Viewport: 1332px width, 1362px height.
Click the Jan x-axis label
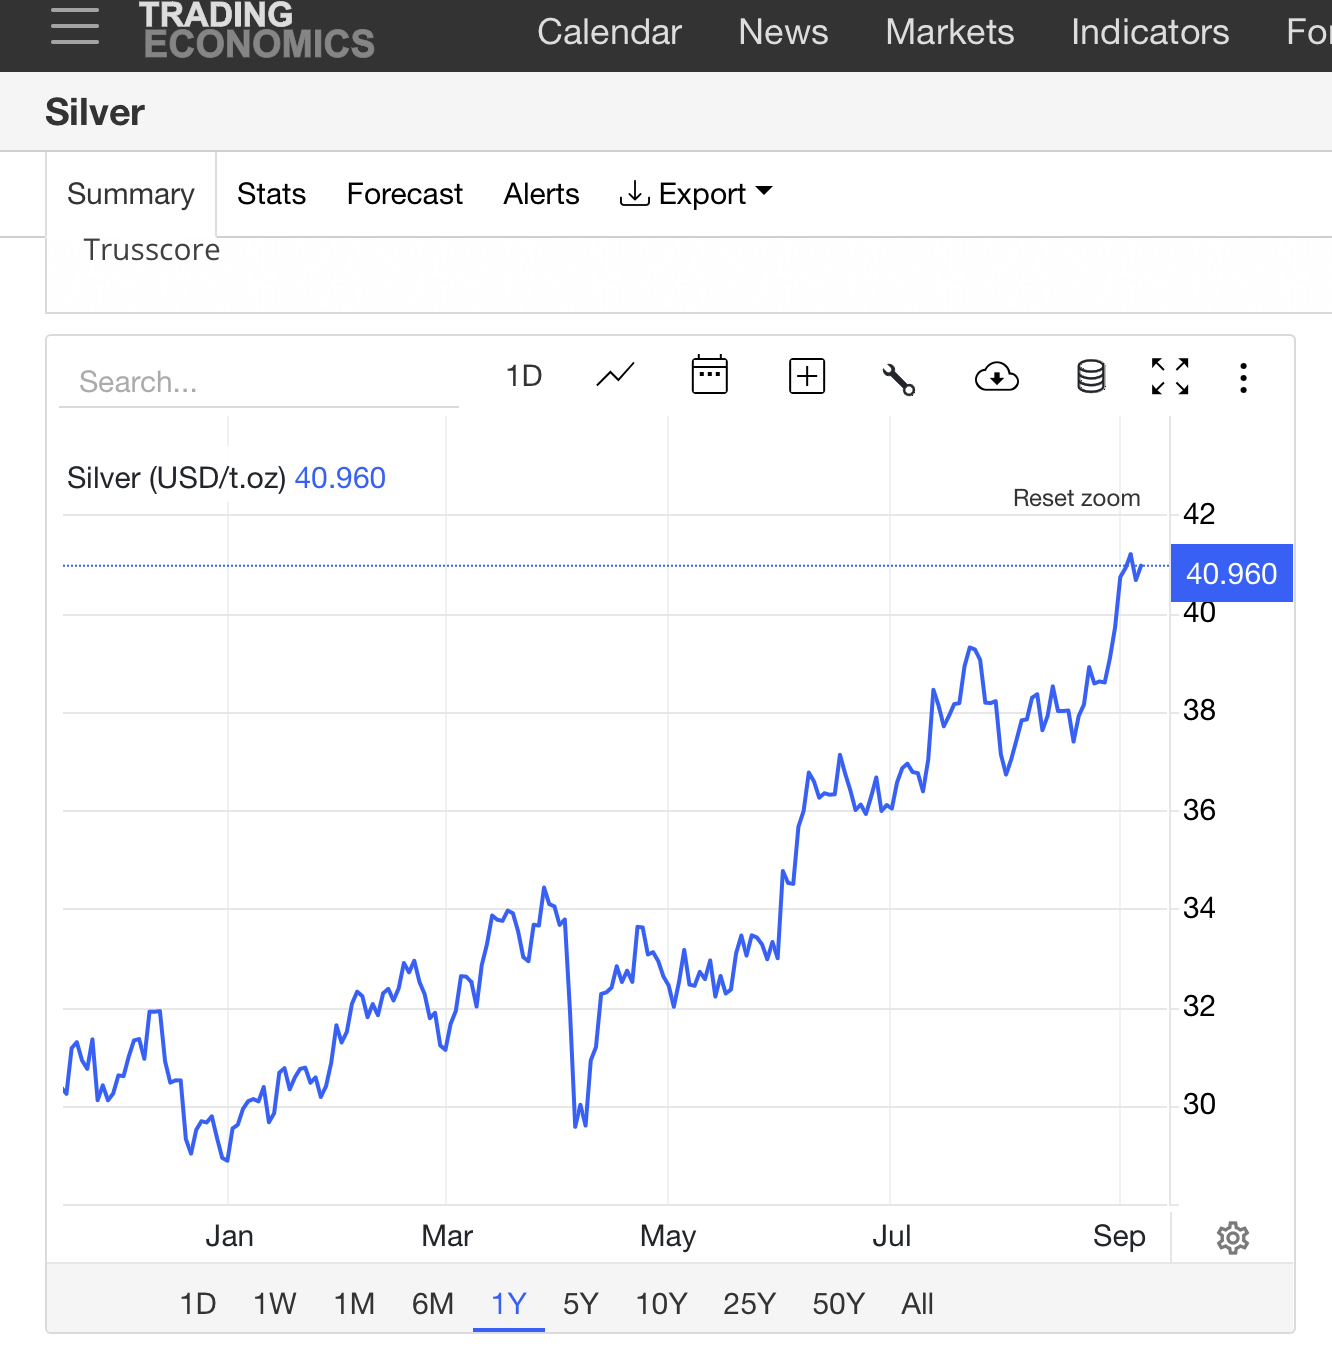click(229, 1237)
